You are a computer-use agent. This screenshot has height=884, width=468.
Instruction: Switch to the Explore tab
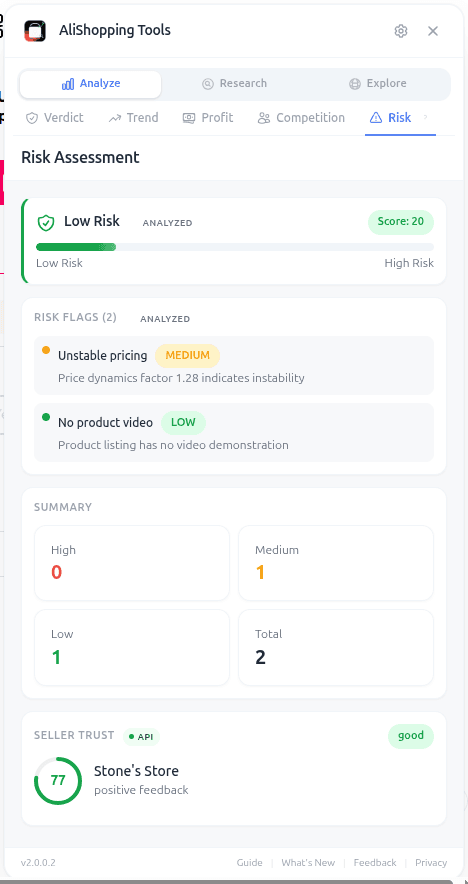[377, 84]
